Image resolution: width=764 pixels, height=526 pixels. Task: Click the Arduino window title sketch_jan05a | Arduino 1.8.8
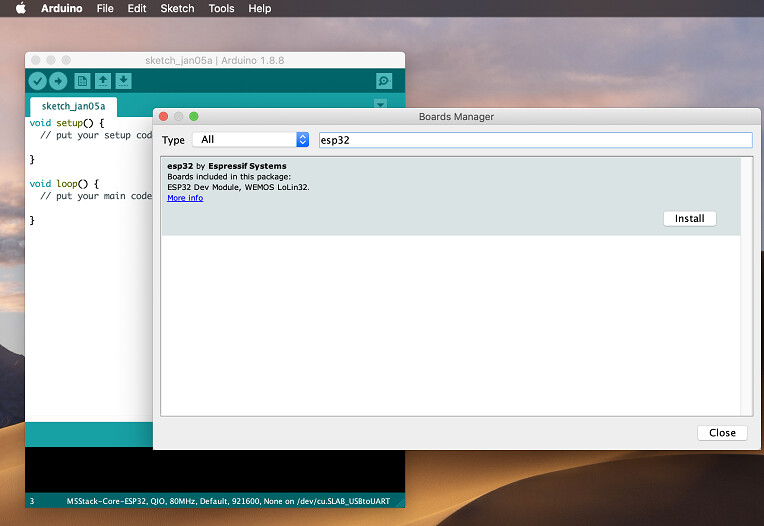point(214,60)
